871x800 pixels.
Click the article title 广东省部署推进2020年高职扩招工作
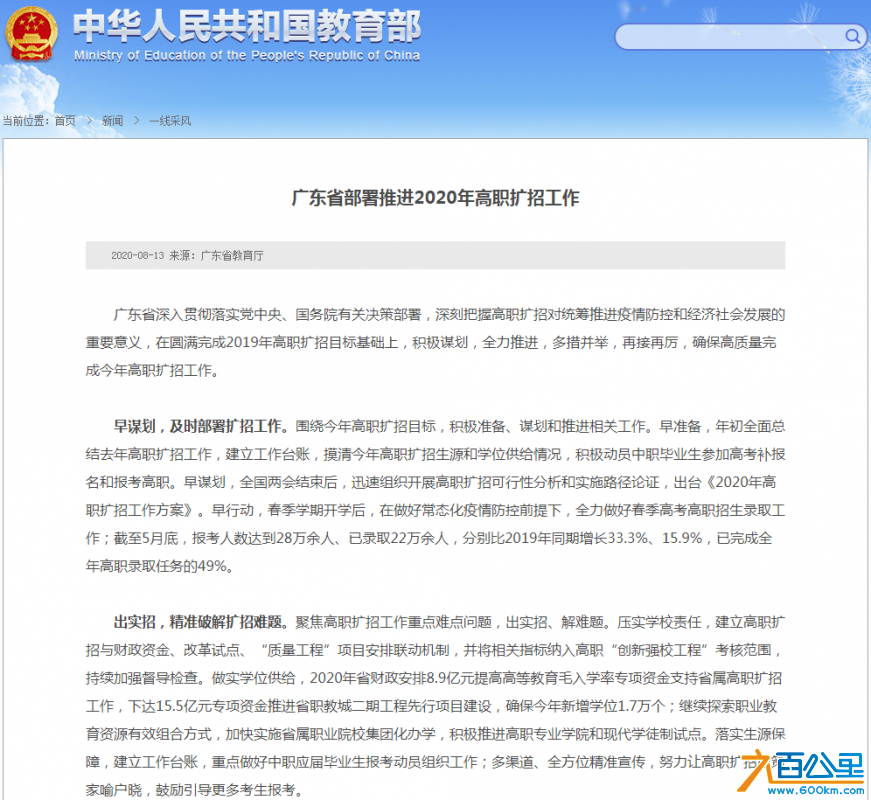pos(436,198)
